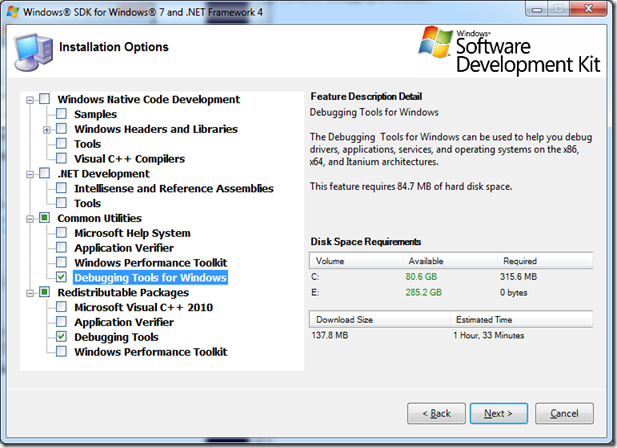Check Windows Performance Toolkit under Redistributable Packages

(x=61, y=351)
